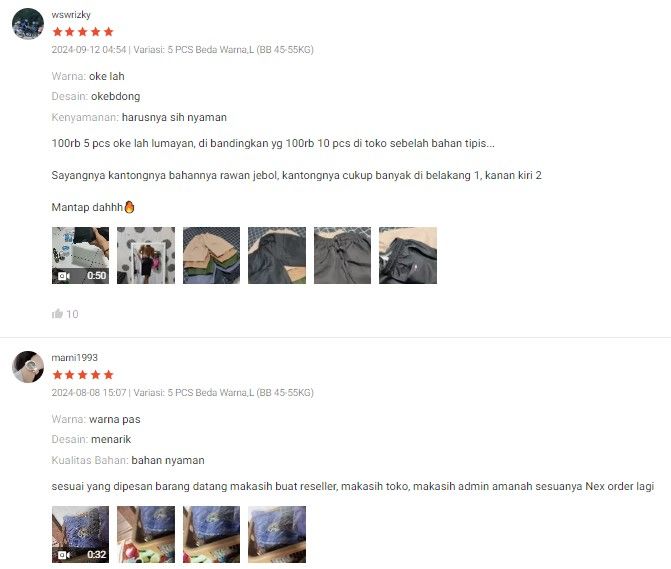Open marni1993's profile avatar
The image size is (671, 569).
coord(28,367)
